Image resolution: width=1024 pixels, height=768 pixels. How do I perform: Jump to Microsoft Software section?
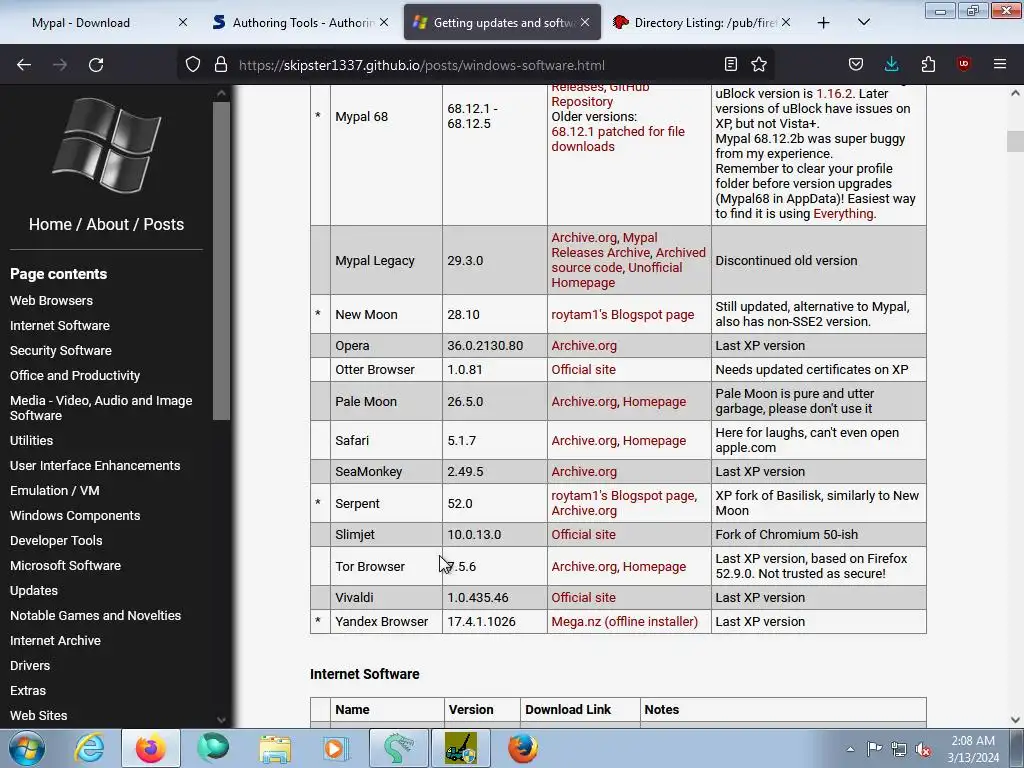click(65, 566)
